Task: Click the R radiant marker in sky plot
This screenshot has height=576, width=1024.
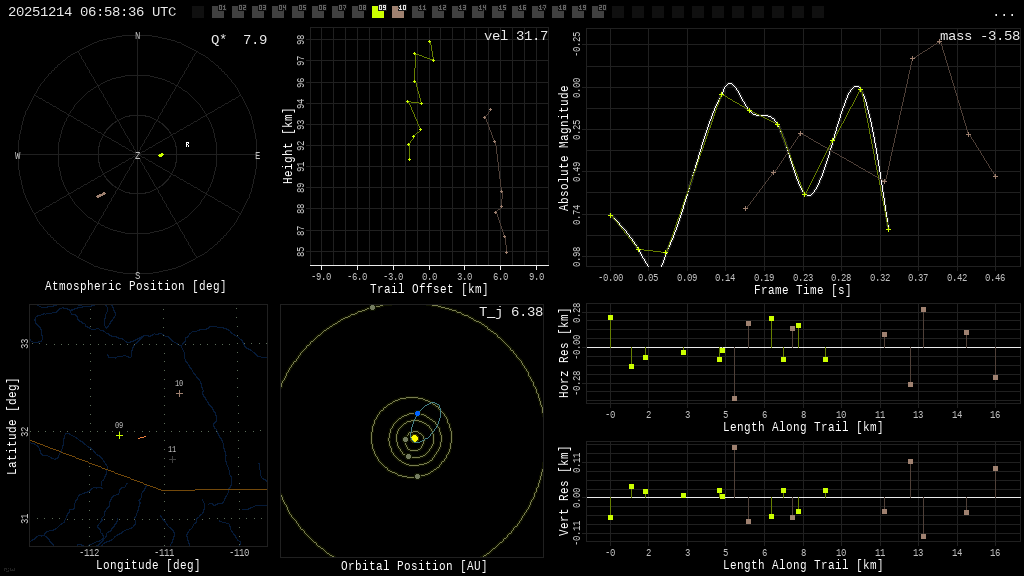Action: pos(187,145)
